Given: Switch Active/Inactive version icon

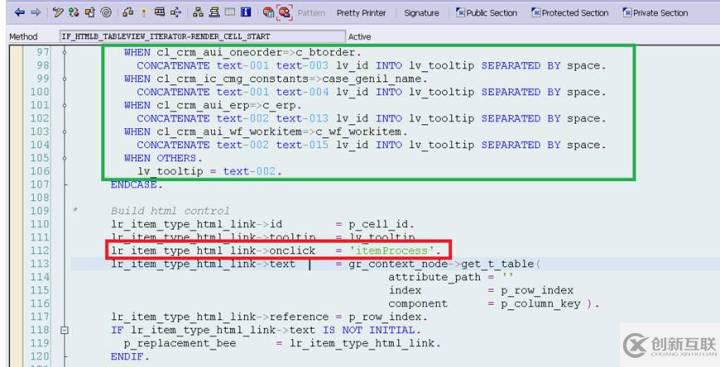Looking at the screenshot, I should point(73,12).
